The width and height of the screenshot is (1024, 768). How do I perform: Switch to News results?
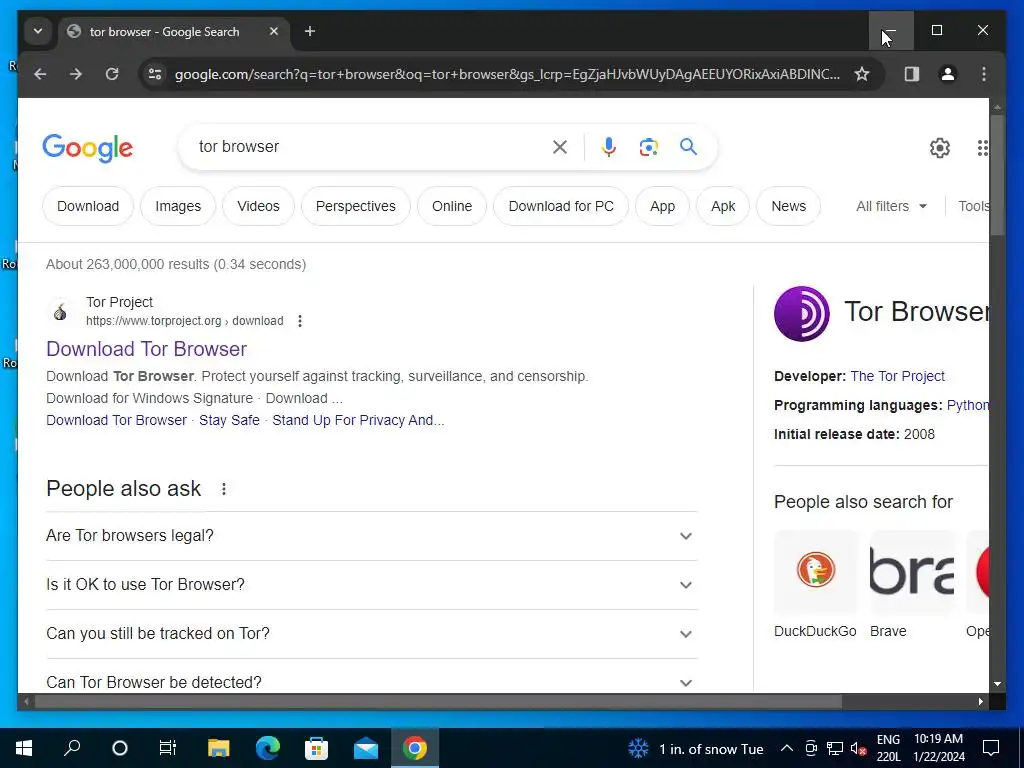788,206
